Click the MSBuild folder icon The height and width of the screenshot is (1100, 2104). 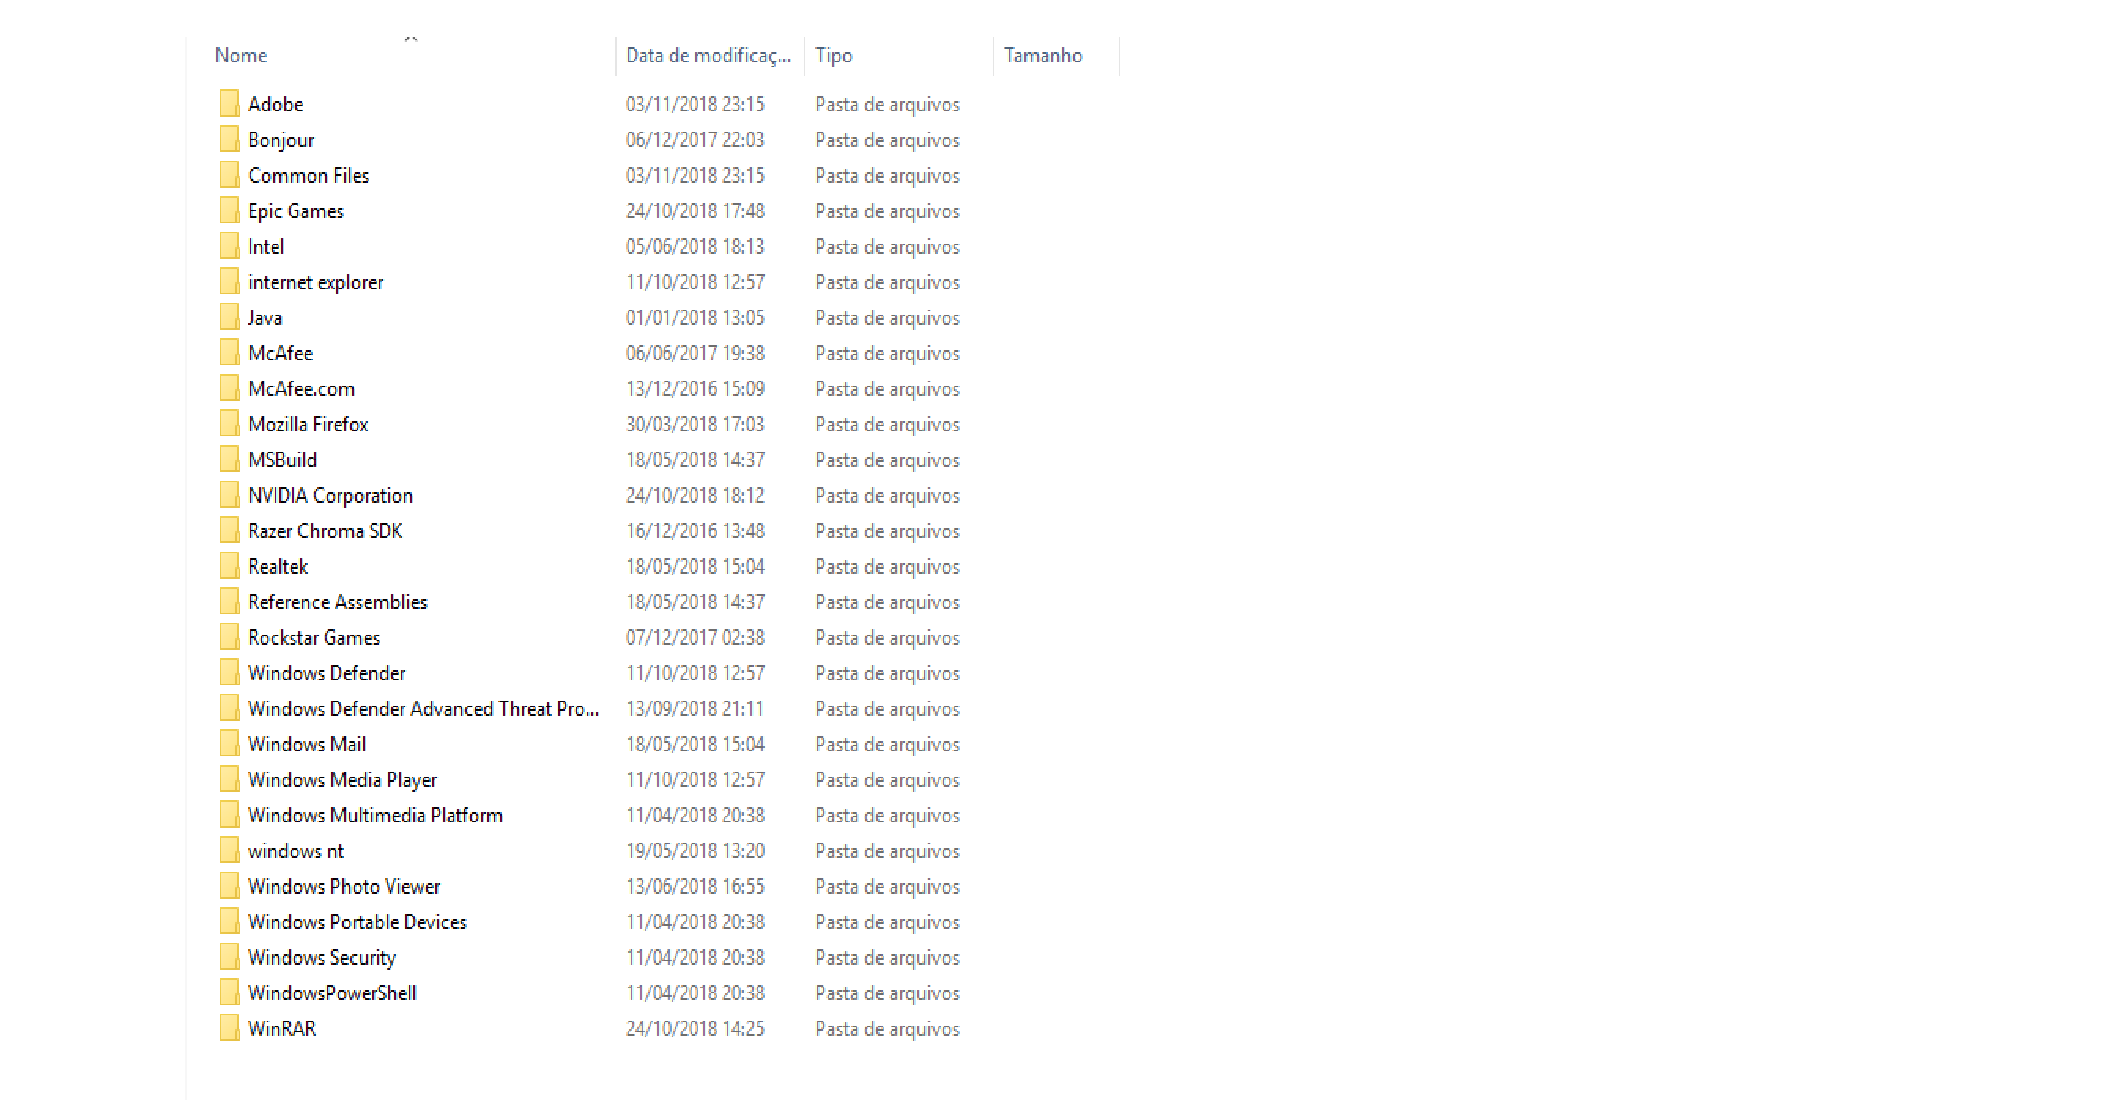(229, 460)
